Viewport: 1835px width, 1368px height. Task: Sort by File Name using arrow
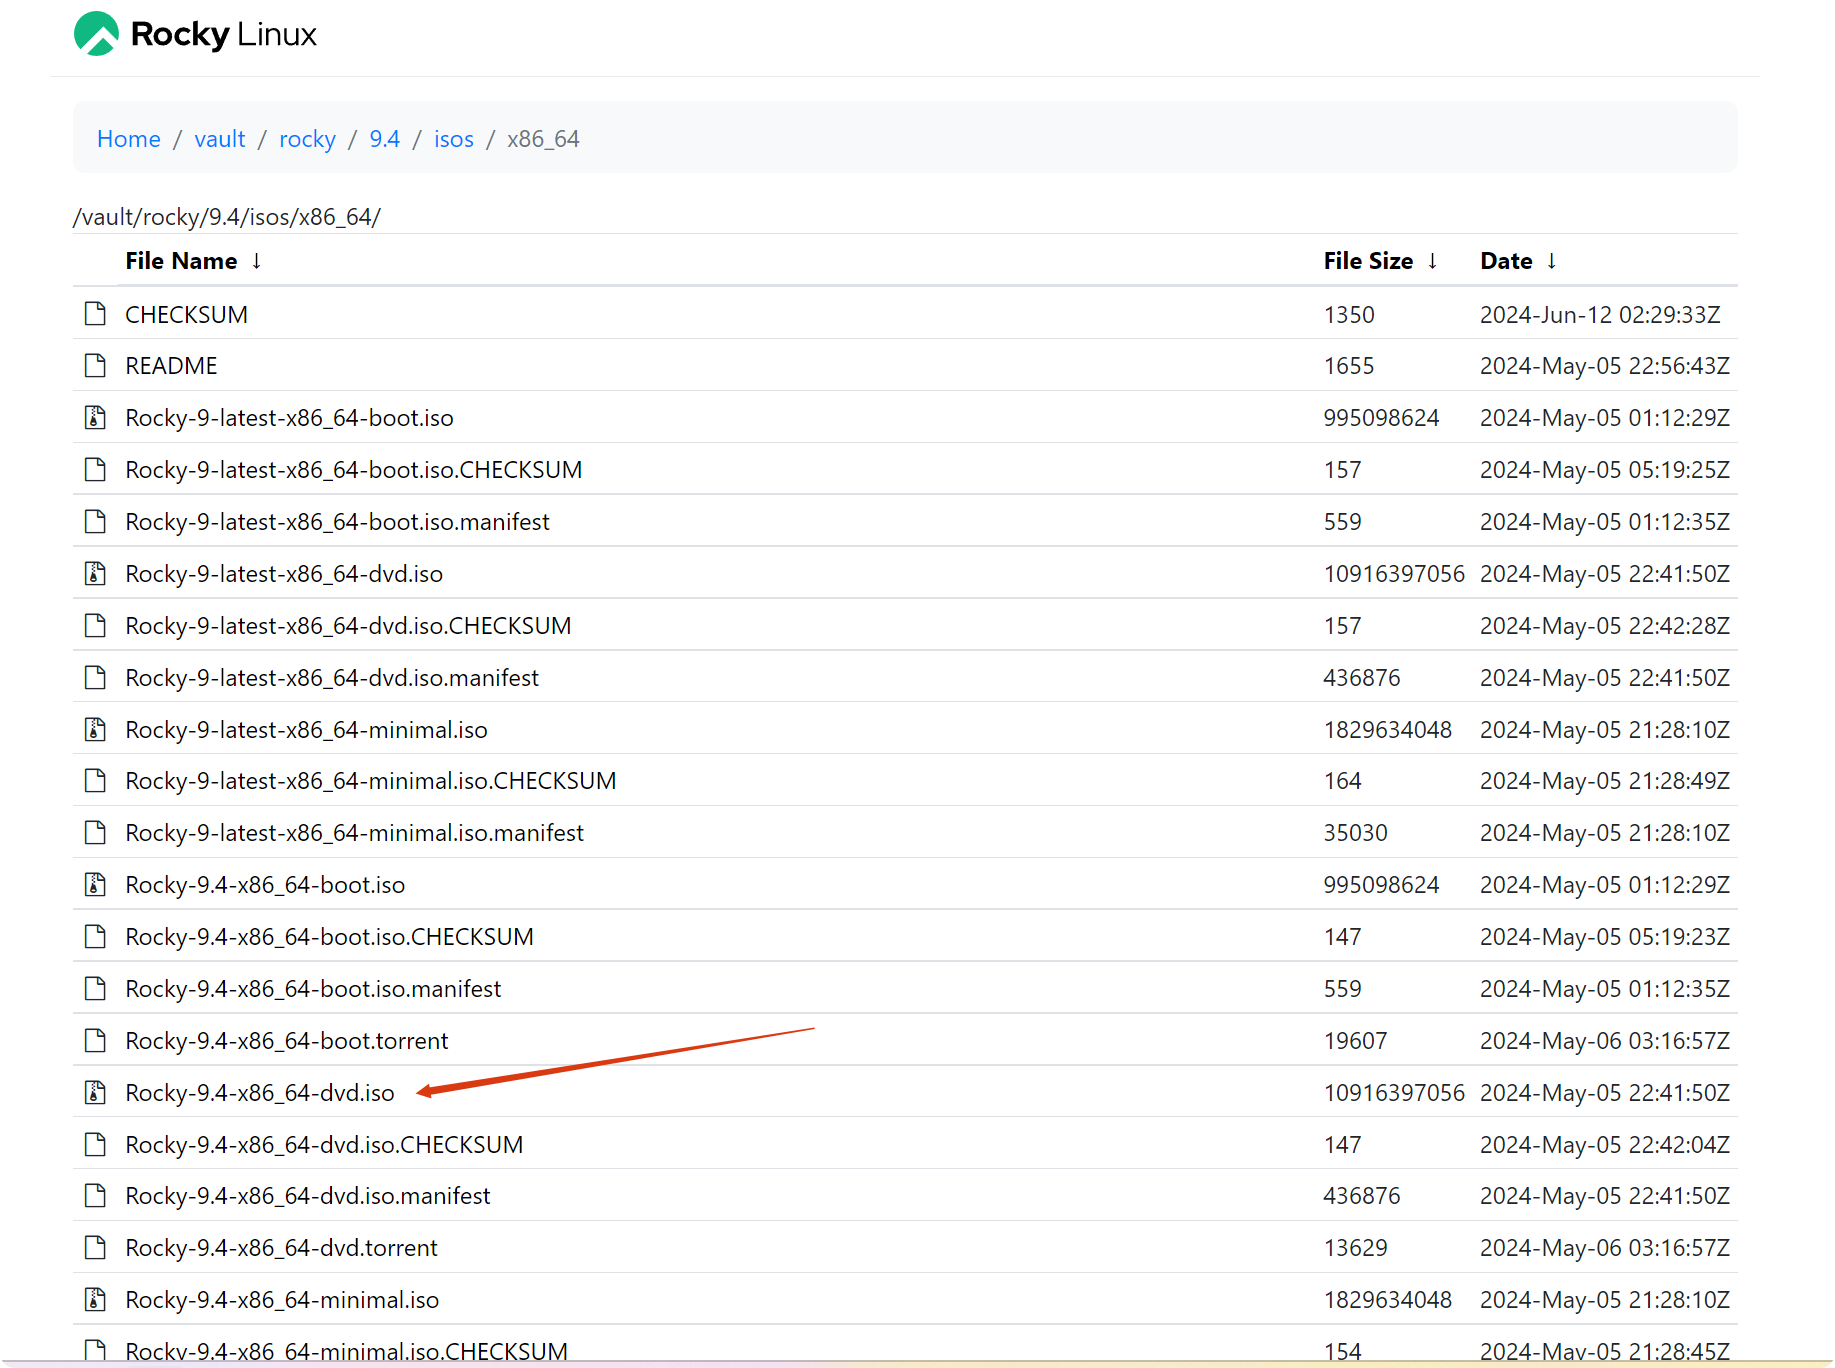pos(257,261)
